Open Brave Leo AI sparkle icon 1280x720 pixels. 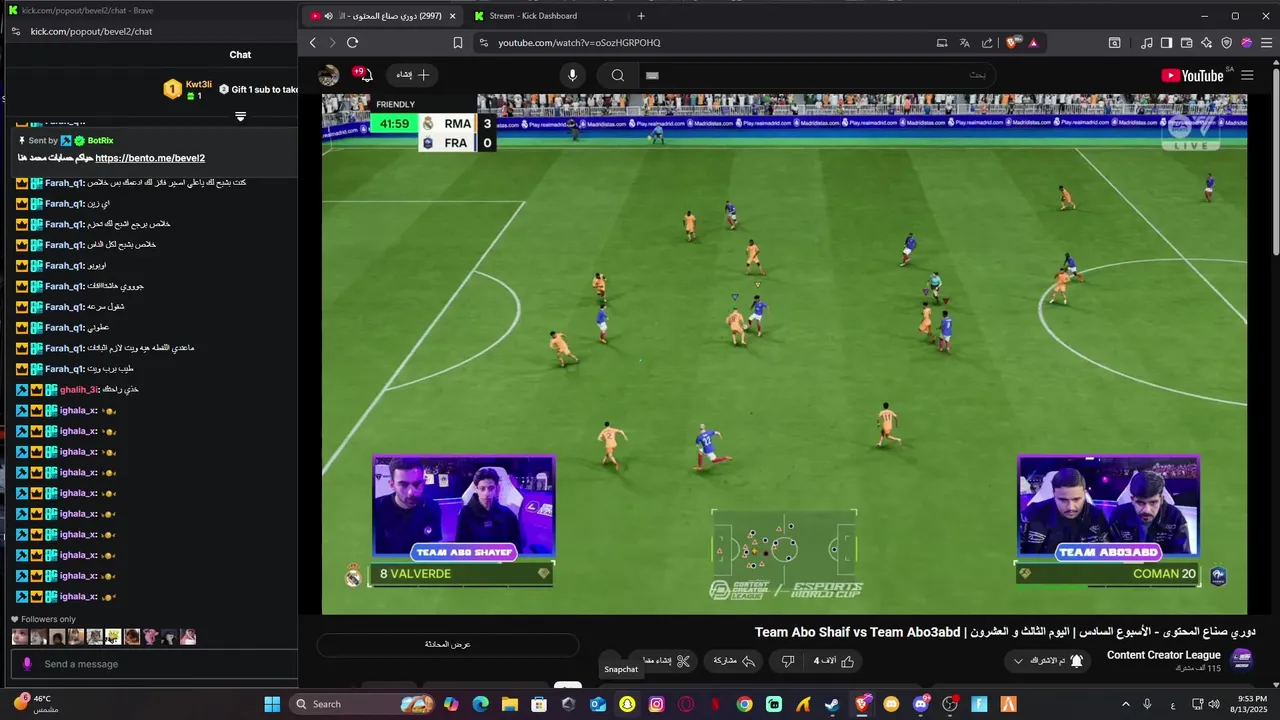click(x=1207, y=43)
